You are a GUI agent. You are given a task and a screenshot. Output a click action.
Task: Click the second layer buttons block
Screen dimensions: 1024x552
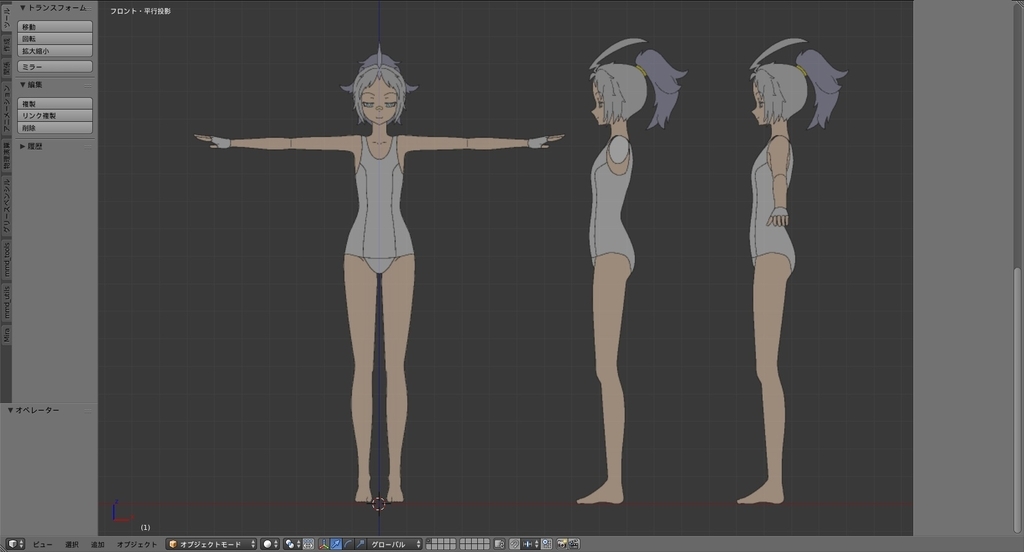[x=475, y=544]
